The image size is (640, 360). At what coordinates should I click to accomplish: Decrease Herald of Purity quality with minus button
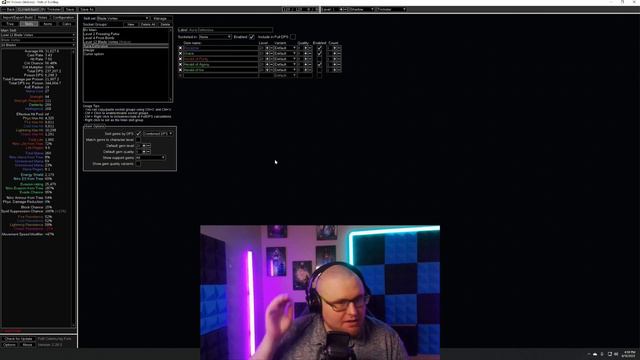coord(310,59)
